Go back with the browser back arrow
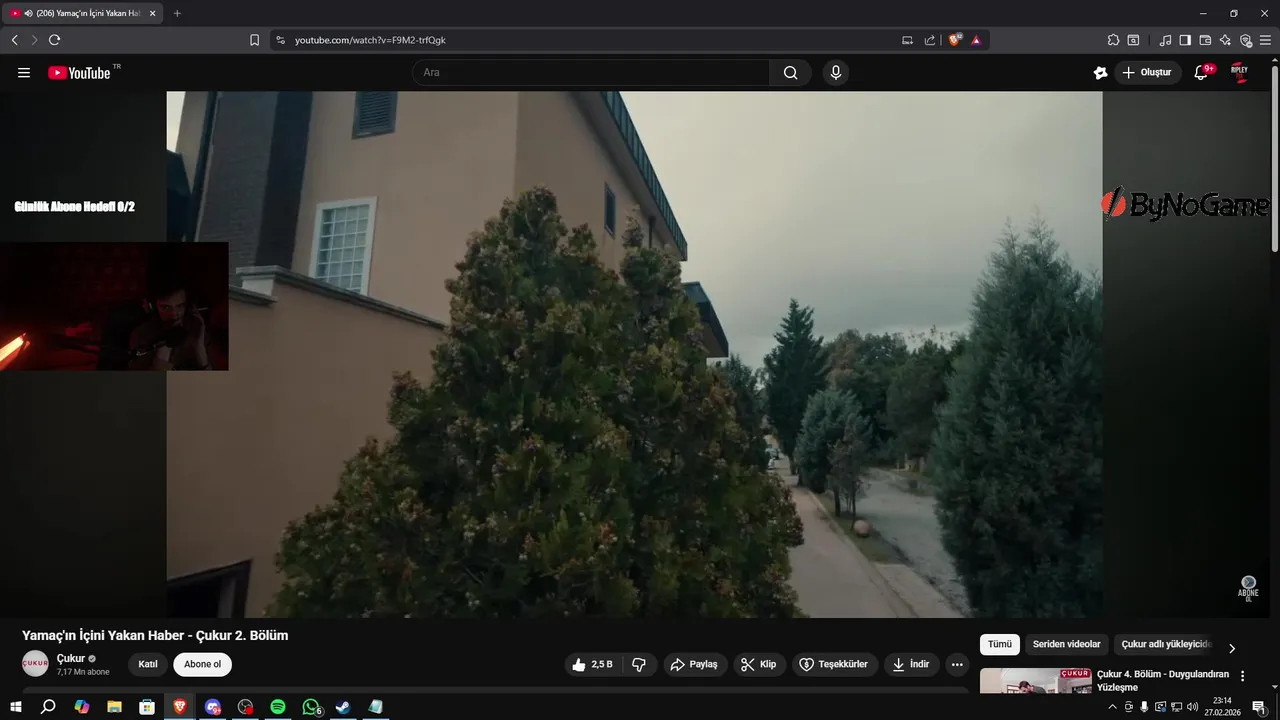Viewport: 1280px width, 720px height. [14, 40]
